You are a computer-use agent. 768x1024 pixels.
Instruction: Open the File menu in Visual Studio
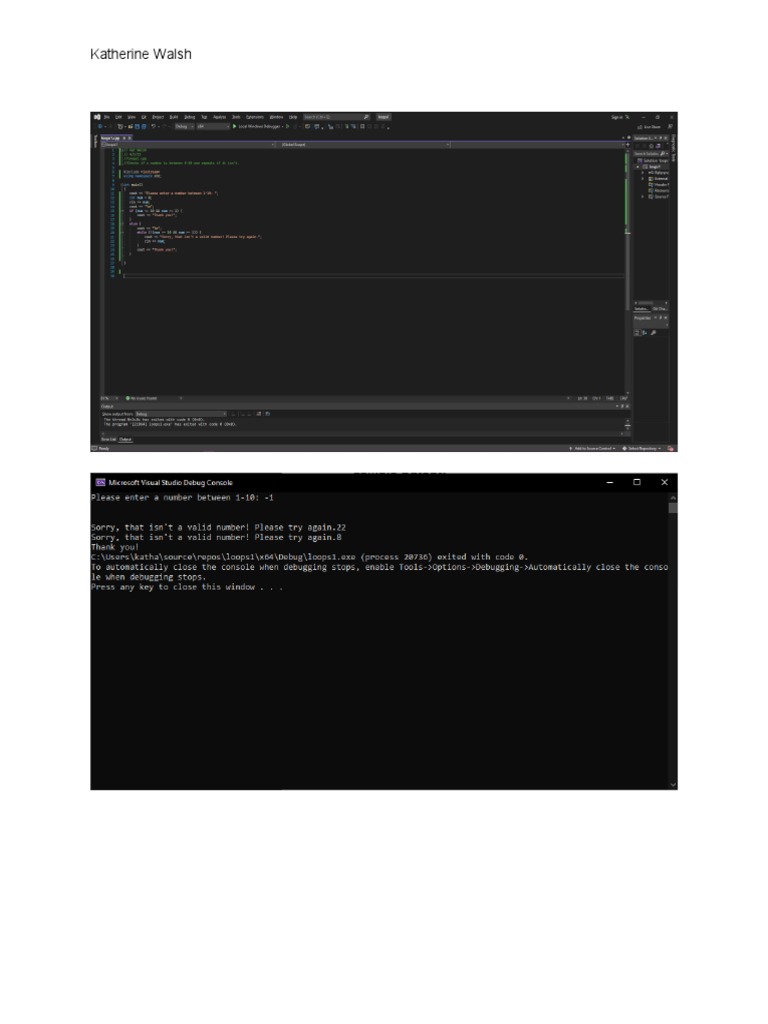coord(106,117)
